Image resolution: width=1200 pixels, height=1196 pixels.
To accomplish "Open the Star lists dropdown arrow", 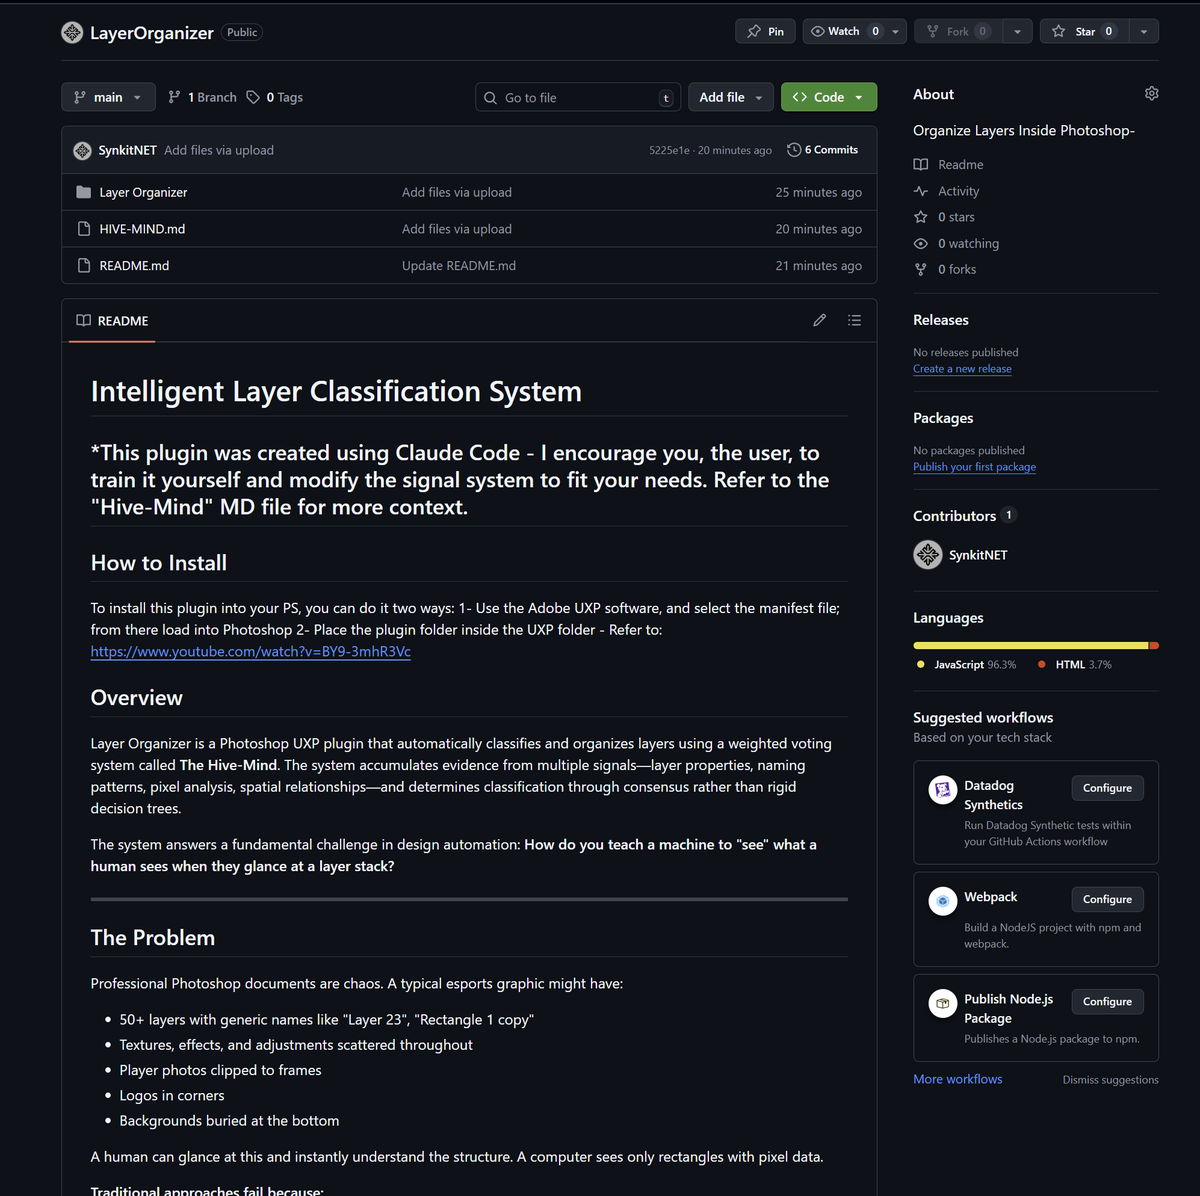I will click(1144, 31).
